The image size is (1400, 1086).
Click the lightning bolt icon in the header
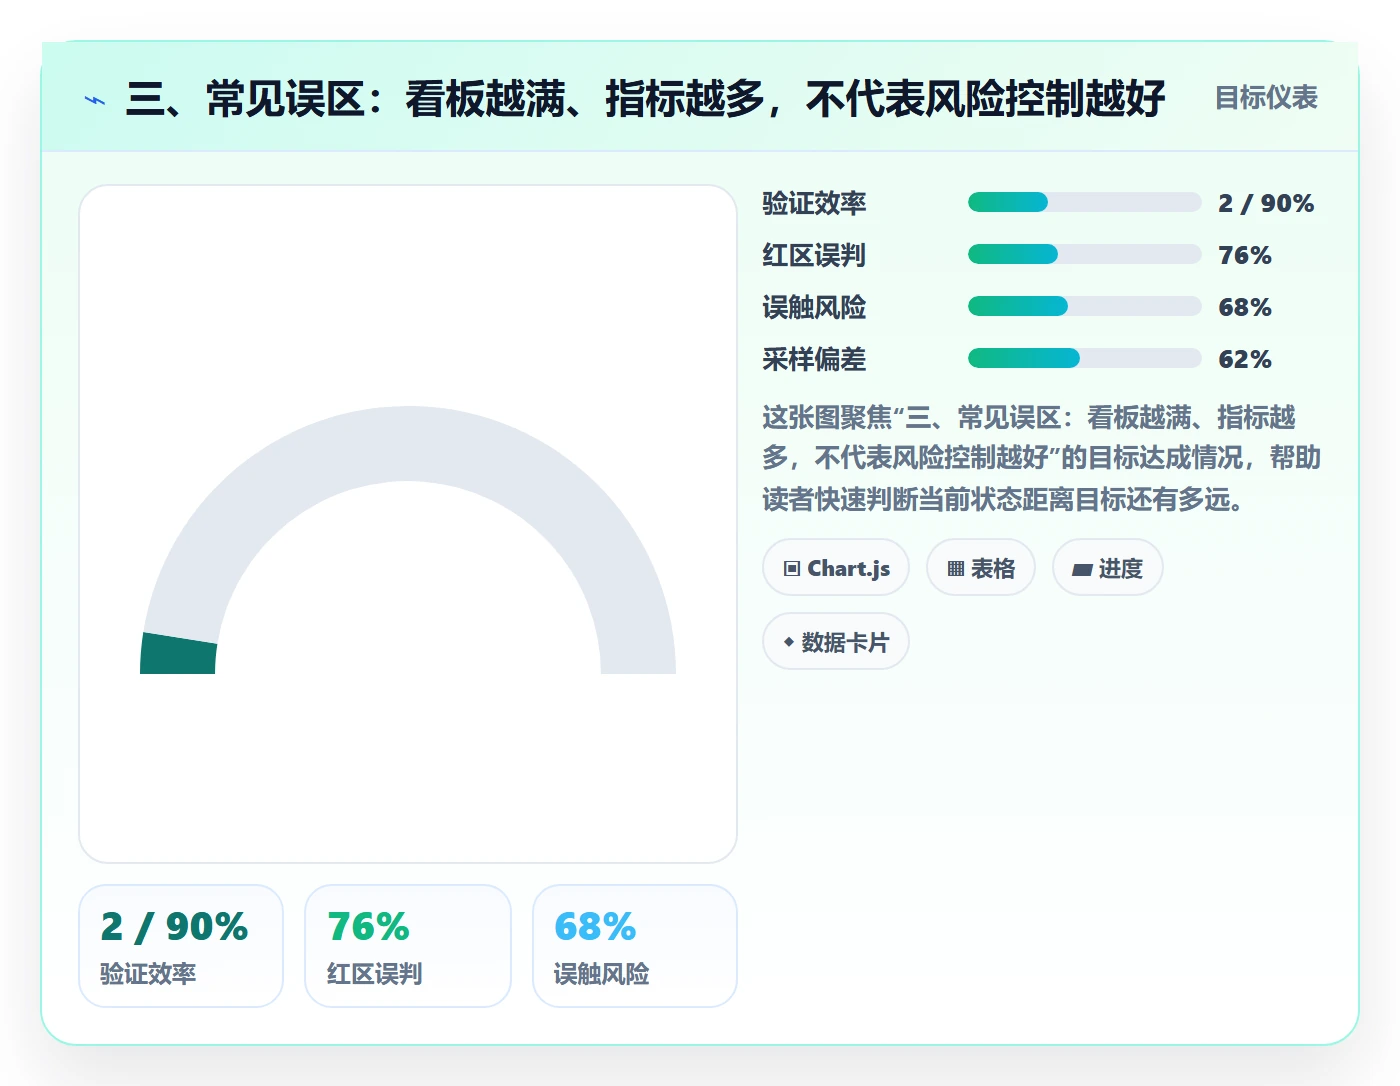point(95,99)
